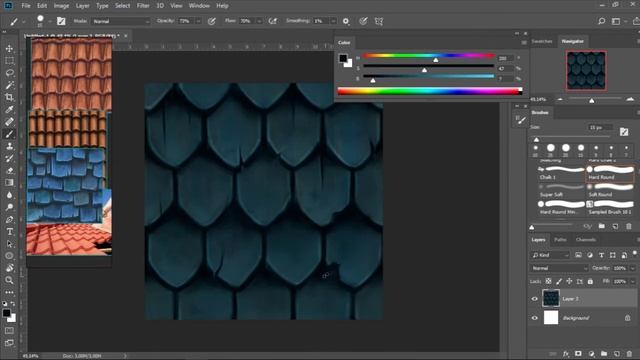Choose the Chalk 1 brush preset

click(562, 173)
